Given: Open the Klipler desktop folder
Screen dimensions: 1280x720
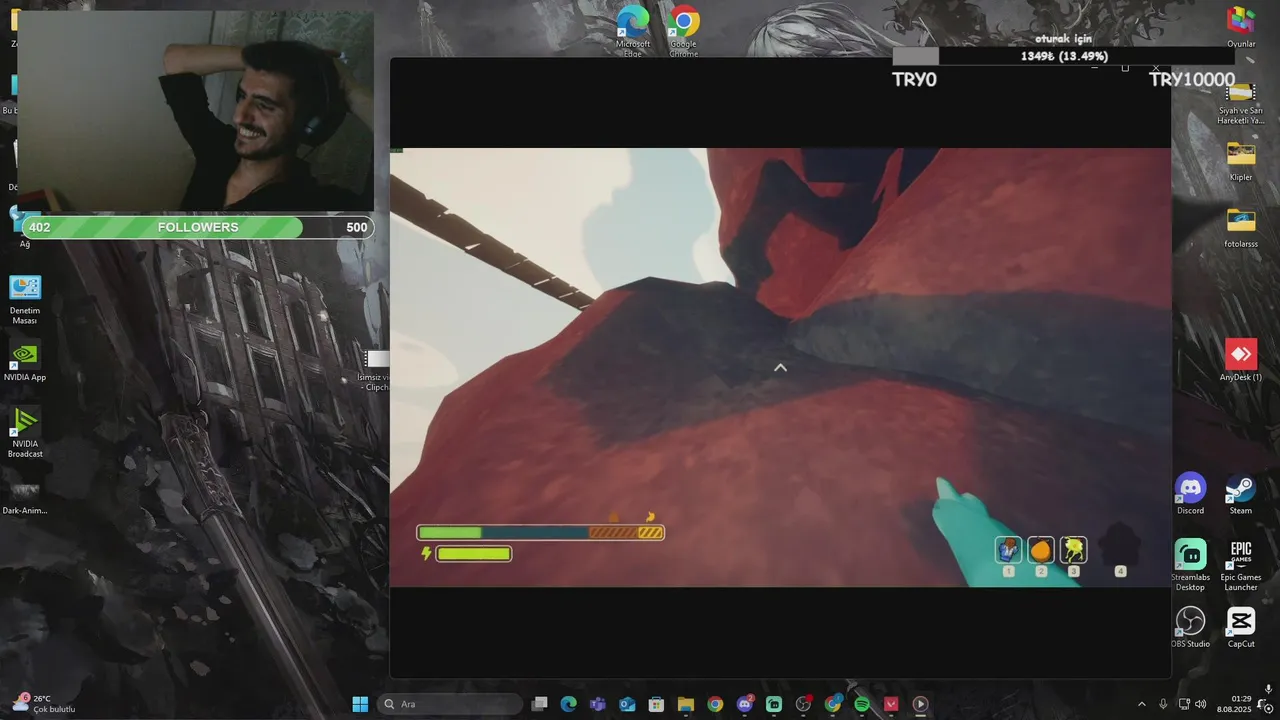Looking at the screenshot, I should [x=1241, y=161].
